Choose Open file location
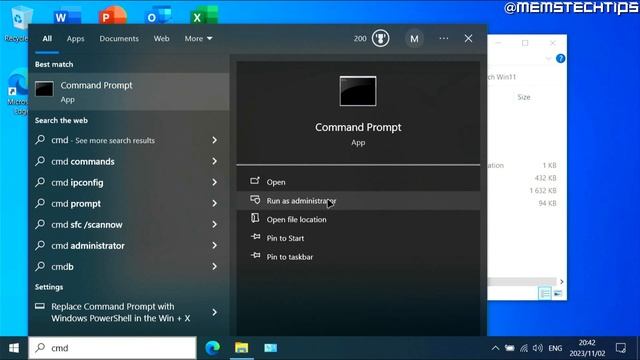Screen dimensions: 640x360 click(358, 220)
